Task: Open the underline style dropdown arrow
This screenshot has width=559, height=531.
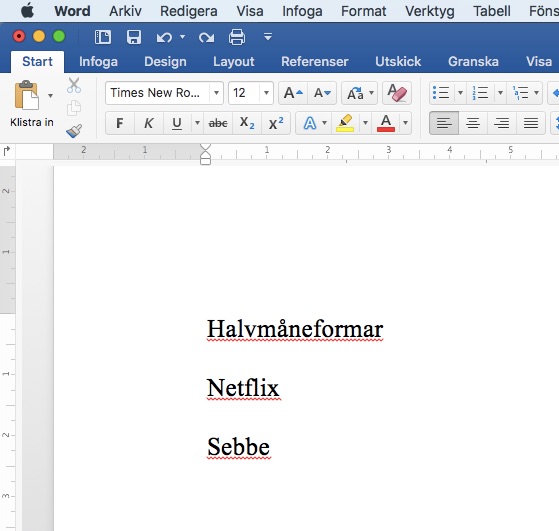Action: 197,123
